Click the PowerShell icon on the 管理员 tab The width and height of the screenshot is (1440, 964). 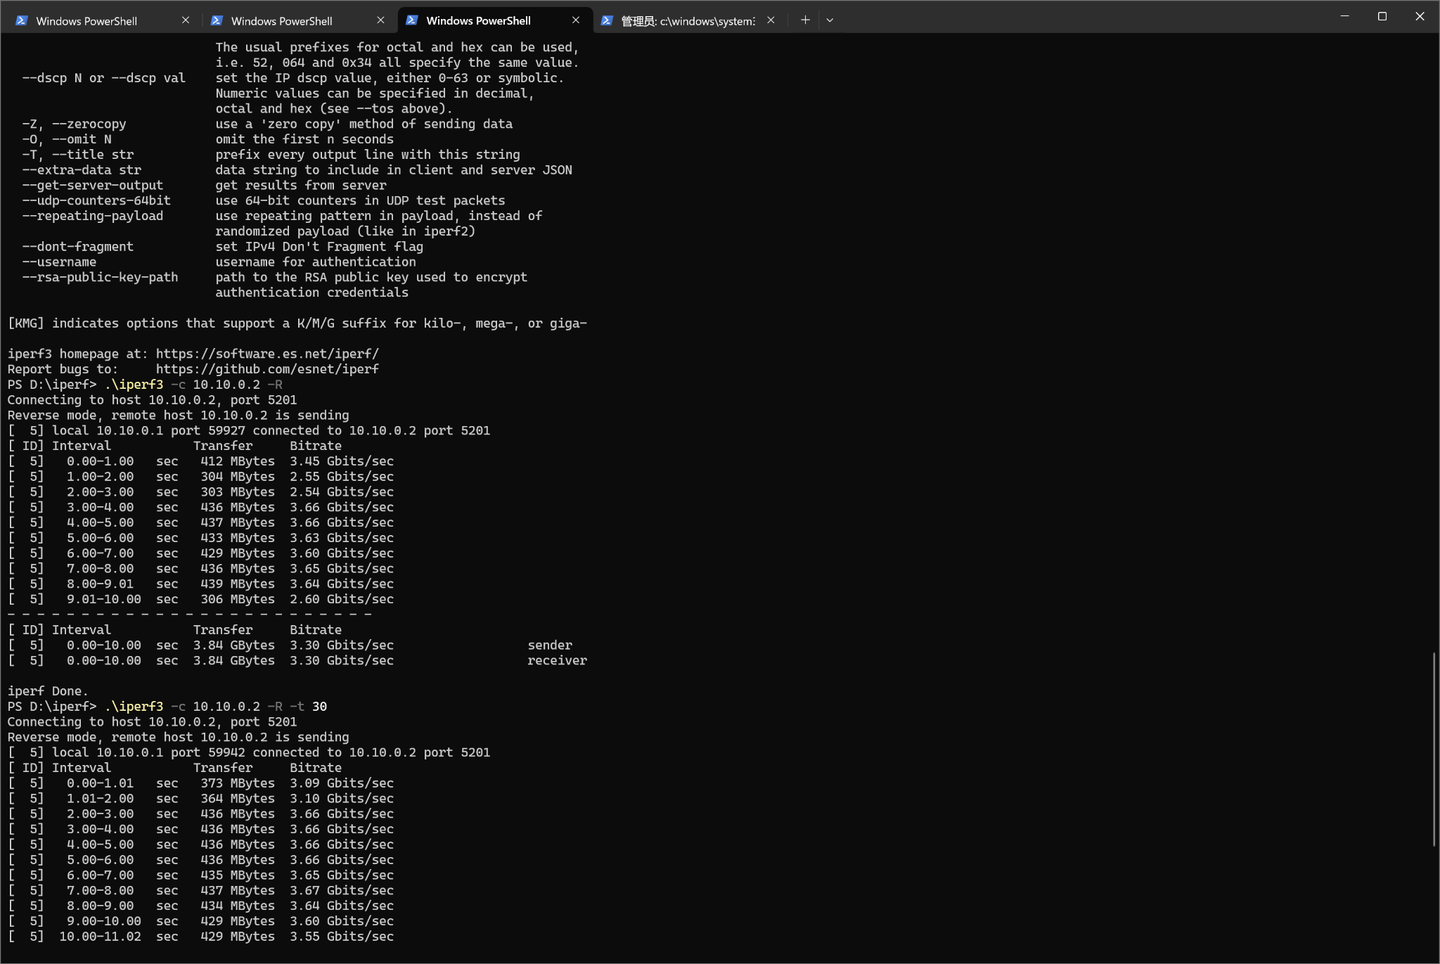pos(607,20)
